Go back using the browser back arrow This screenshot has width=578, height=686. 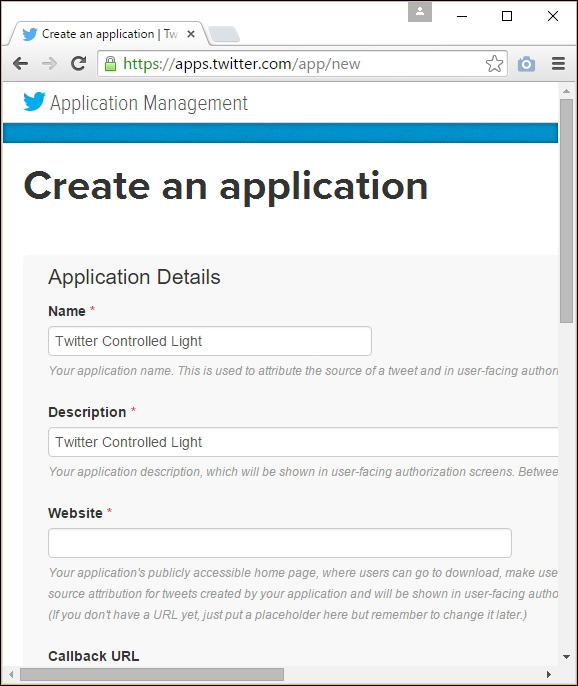(x=20, y=64)
